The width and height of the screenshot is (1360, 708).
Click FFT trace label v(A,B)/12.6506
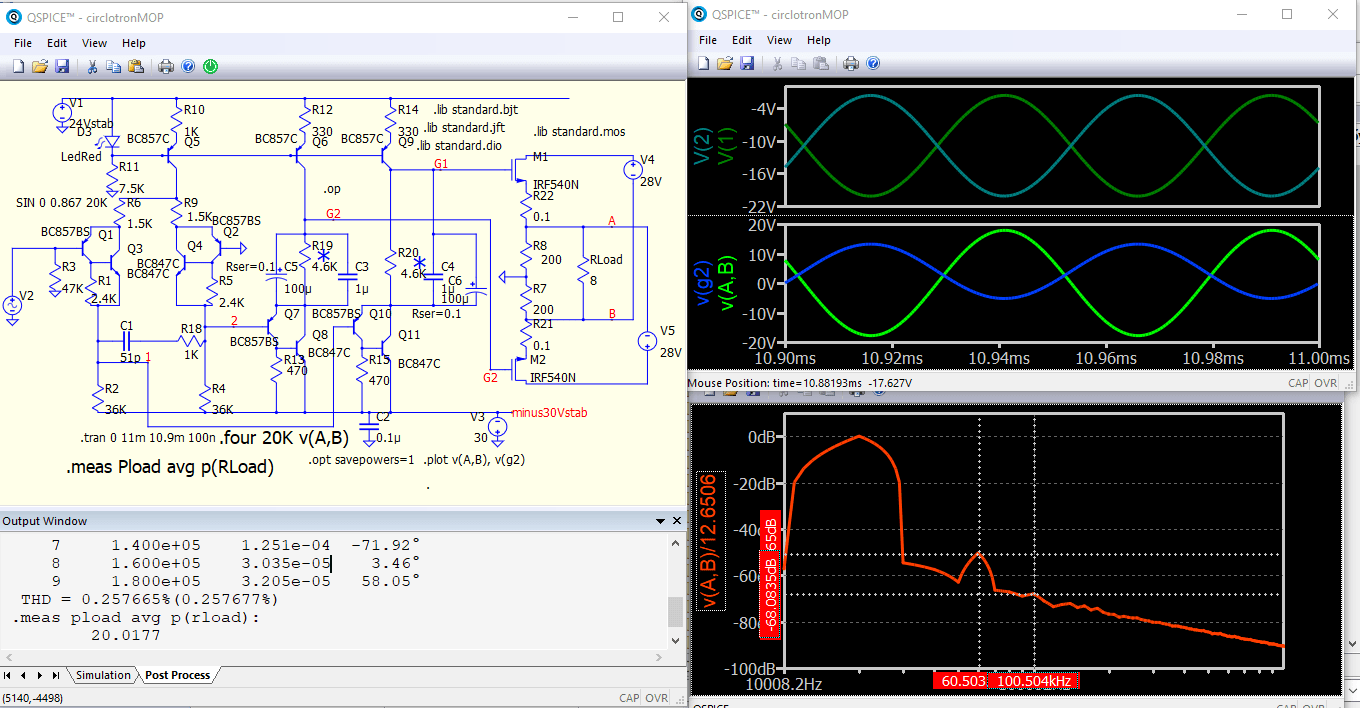pyautogui.click(x=708, y=541)
